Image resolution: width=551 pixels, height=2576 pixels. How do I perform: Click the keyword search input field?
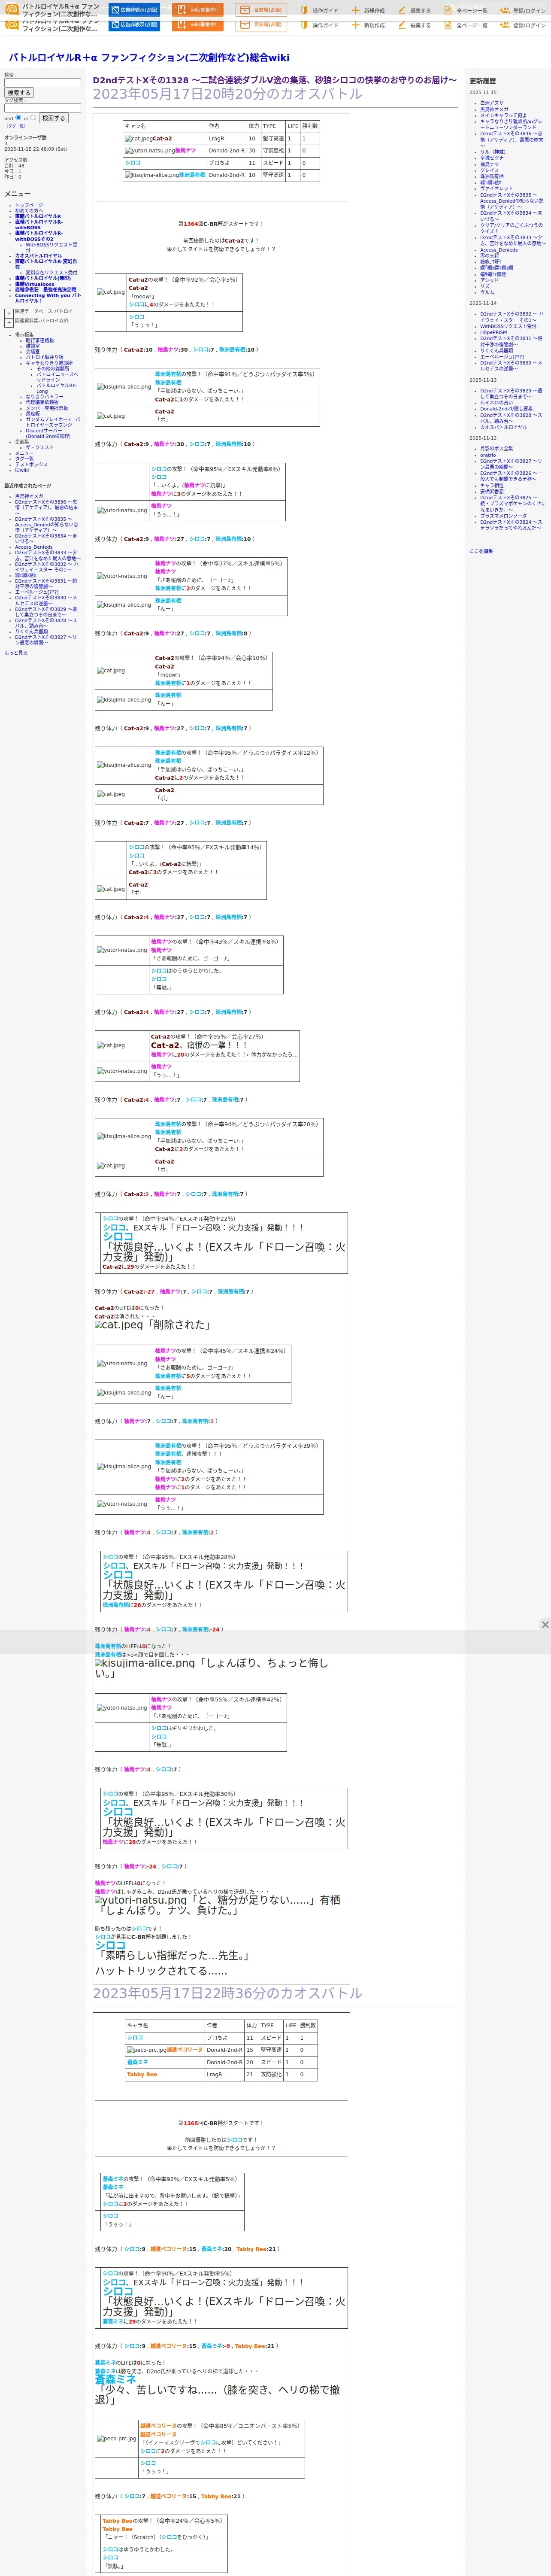(42, 82)
